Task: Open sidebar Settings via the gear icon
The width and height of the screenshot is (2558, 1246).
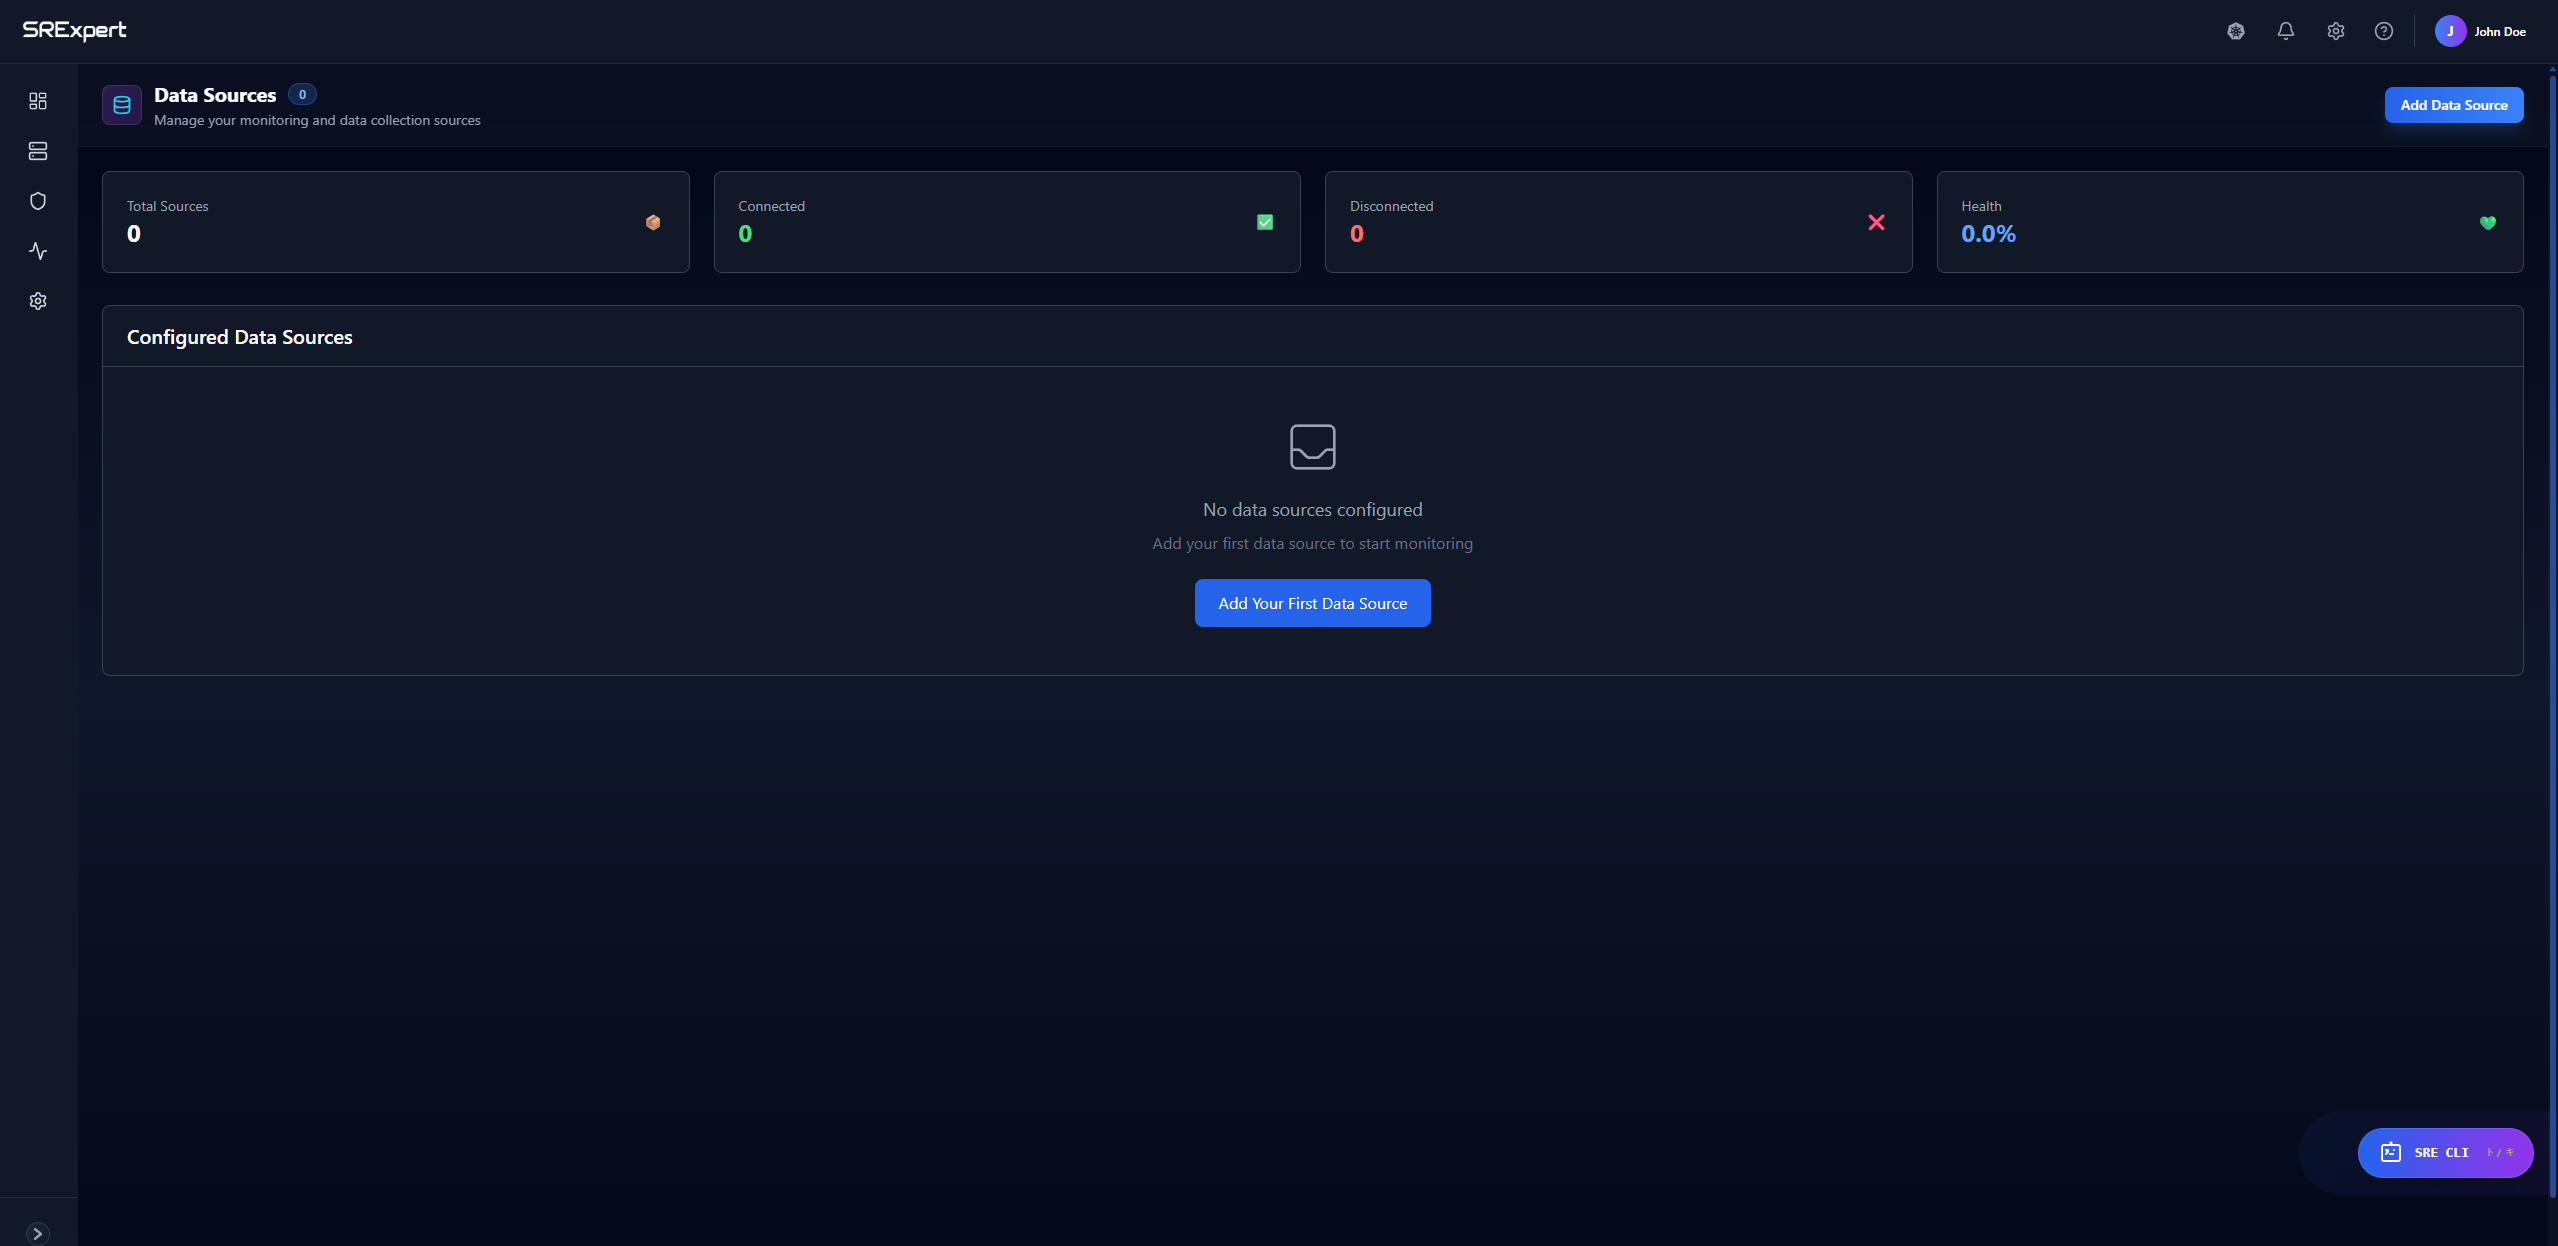Action: point(38,300)
